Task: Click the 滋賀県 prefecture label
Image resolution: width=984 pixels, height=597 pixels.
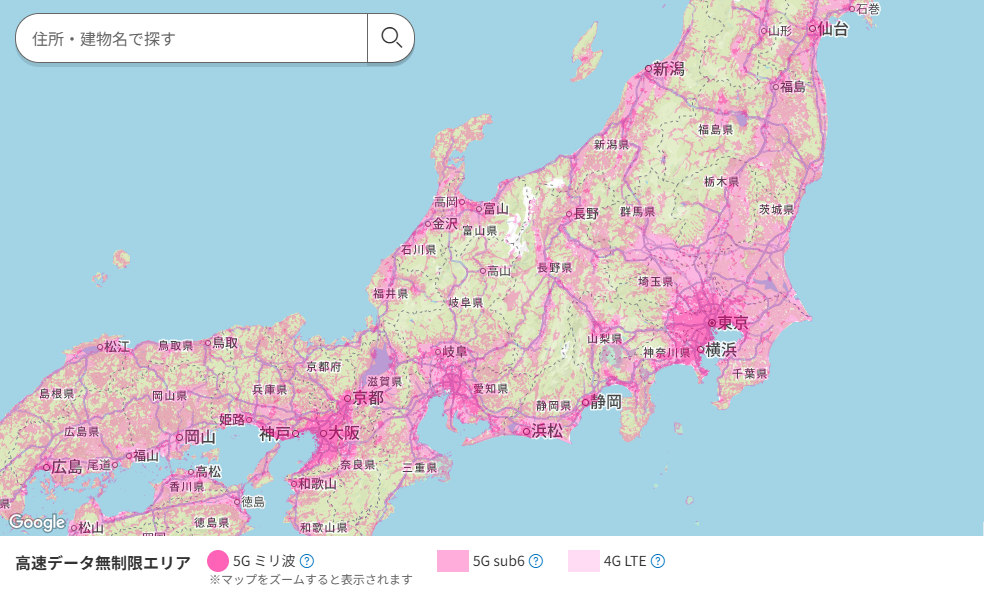Action: pos(385,382)
